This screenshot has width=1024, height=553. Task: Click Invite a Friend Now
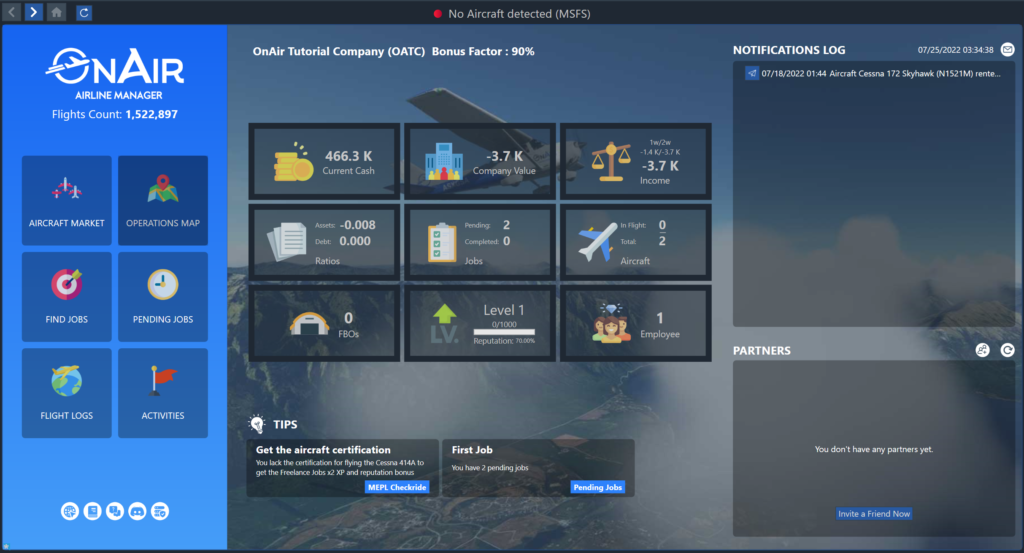point(874,514)
